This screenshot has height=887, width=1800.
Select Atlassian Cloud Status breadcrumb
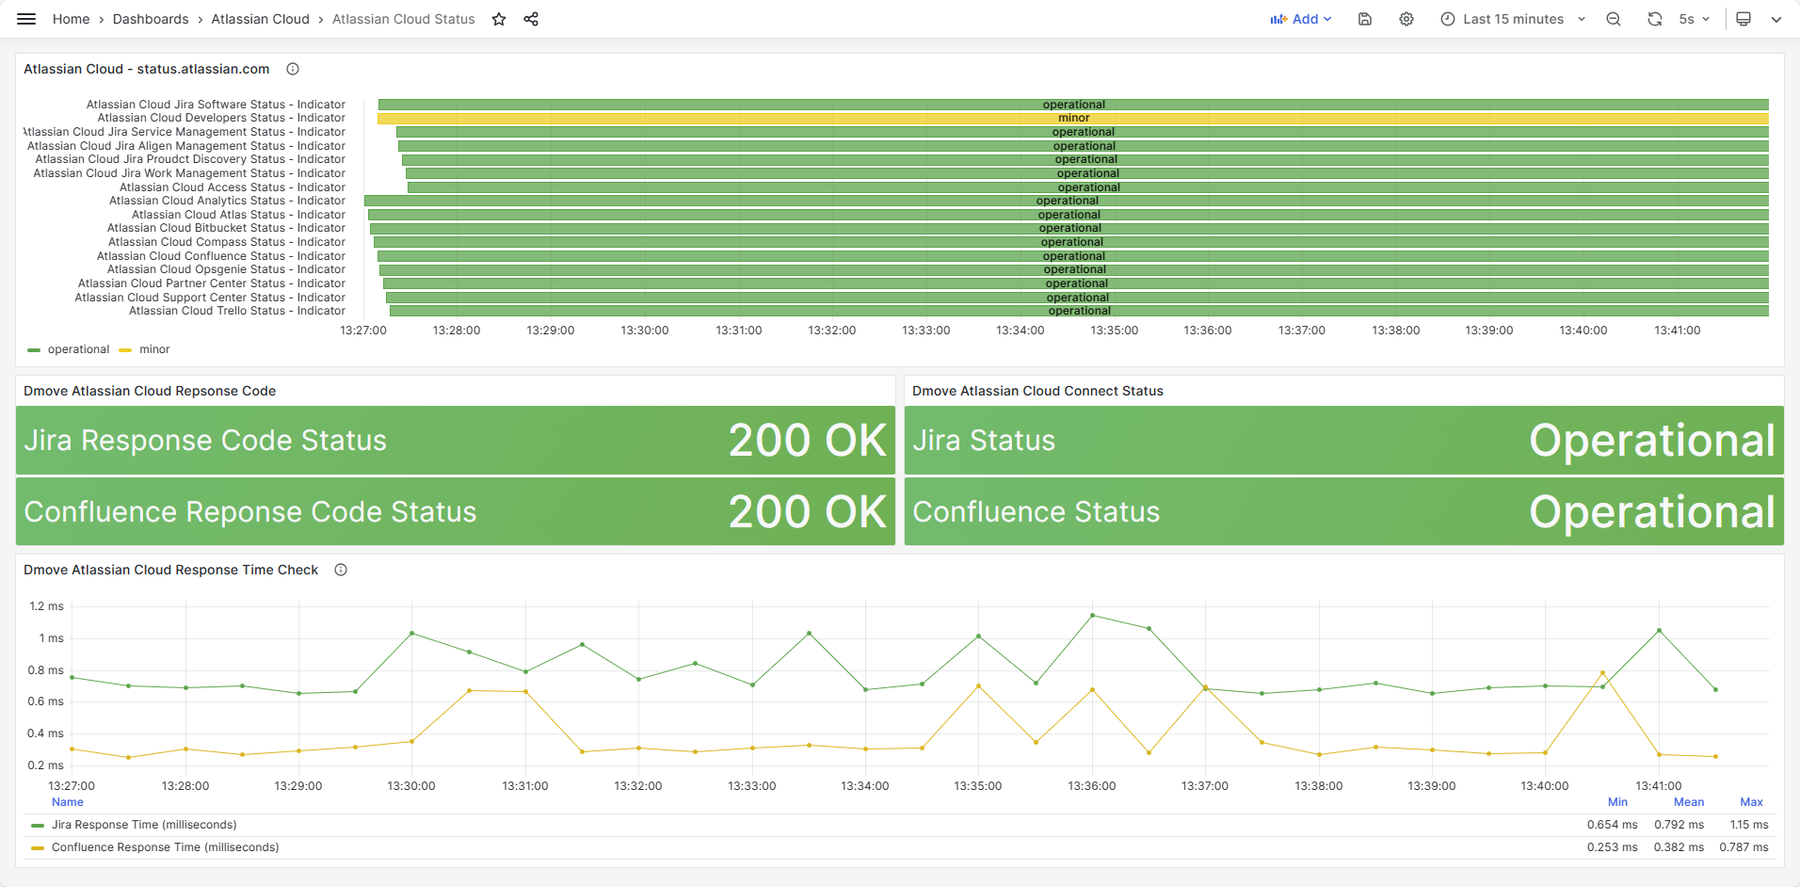403,19
